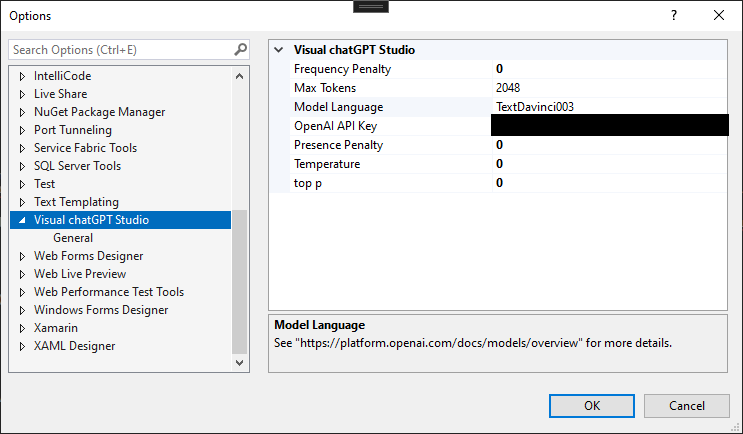743x434 pixels.
Task: Click the tree scrollbar up arrow
Action: (x=239, y=76)
